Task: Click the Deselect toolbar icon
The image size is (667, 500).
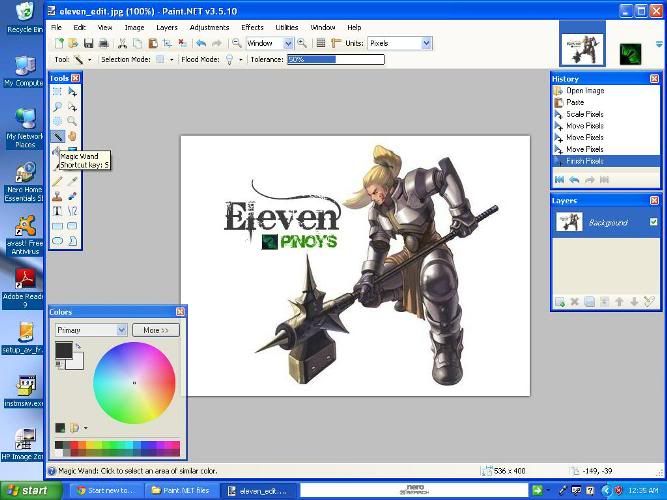Action: click(x=182, y=43)
